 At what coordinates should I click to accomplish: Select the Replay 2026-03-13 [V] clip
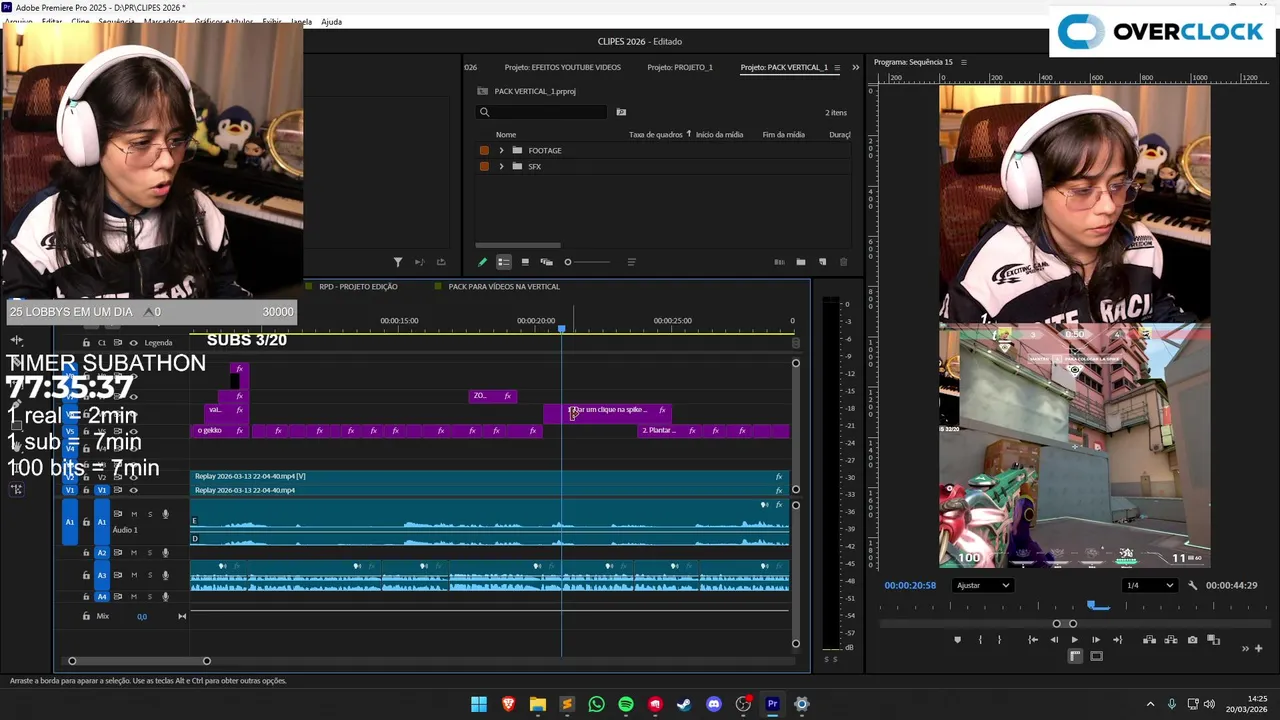[490, 476]
